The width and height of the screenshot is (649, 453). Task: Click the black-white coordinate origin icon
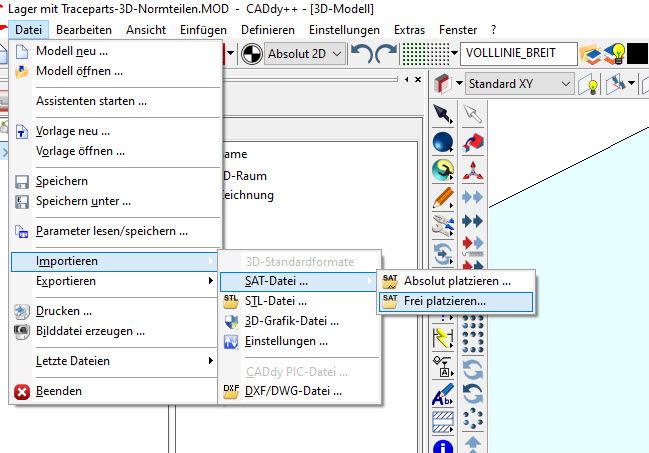click(x=252, y=54)
